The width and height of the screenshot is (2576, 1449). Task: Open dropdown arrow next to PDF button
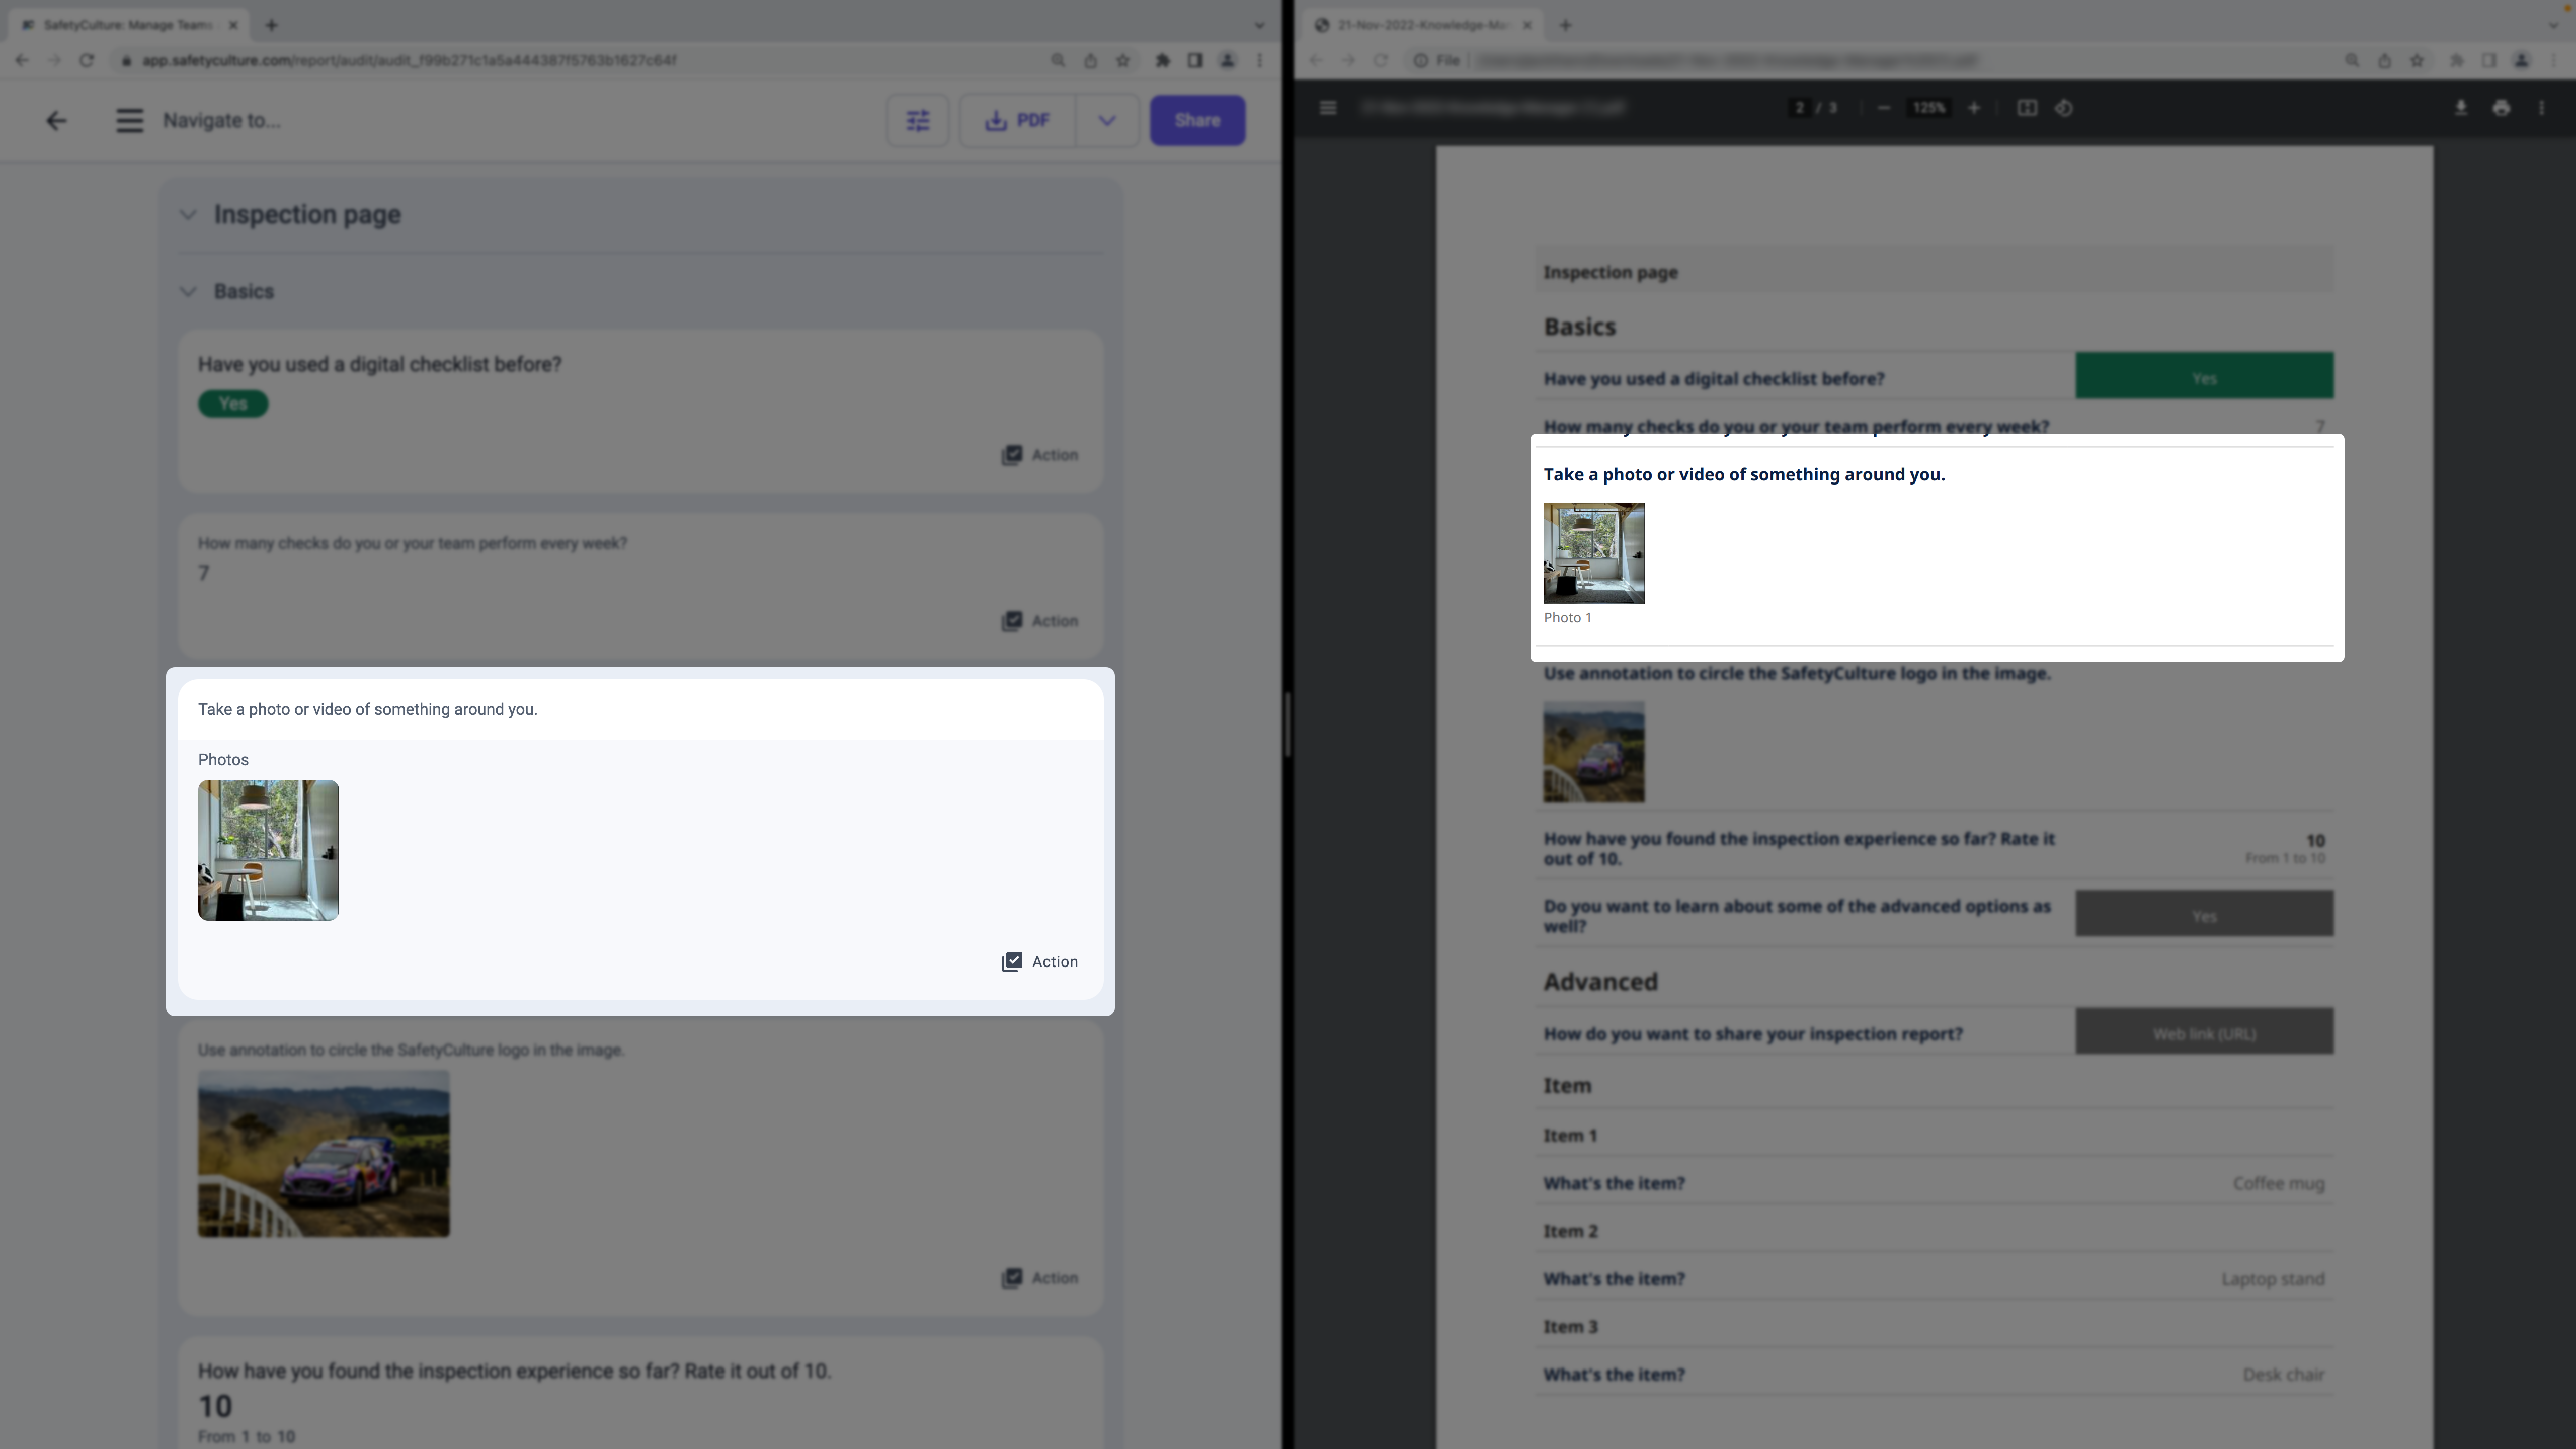pos(1106,121)
